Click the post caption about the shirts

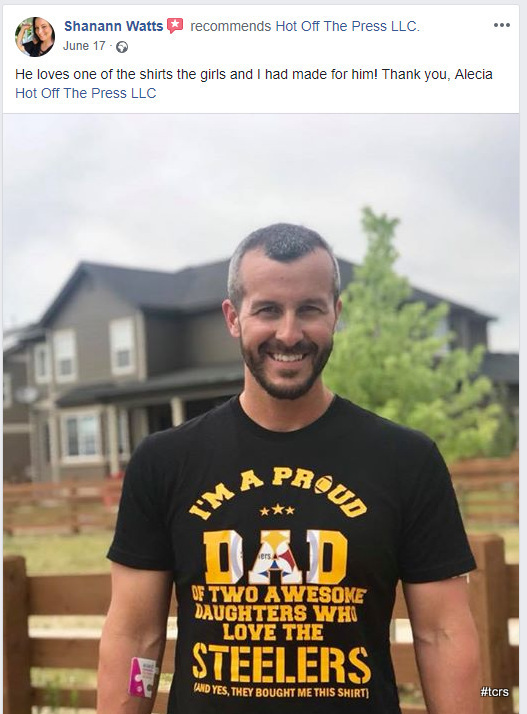[x=254, y=74]
